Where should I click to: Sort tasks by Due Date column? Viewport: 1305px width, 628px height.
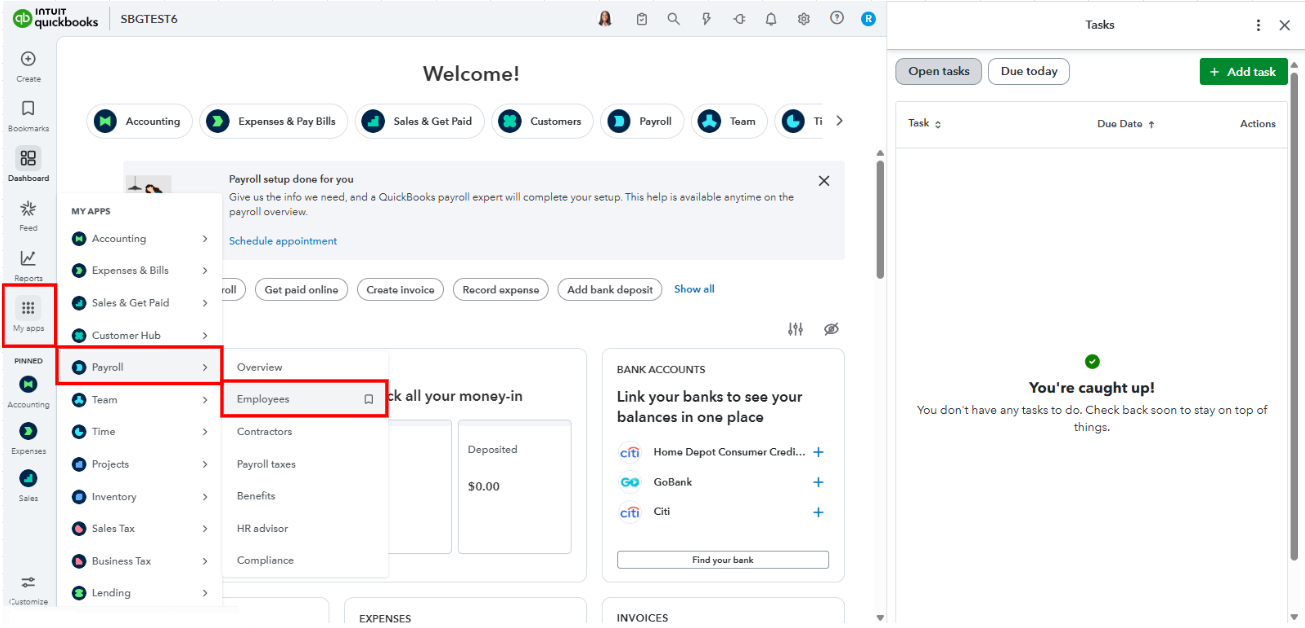coord(1126,124)
